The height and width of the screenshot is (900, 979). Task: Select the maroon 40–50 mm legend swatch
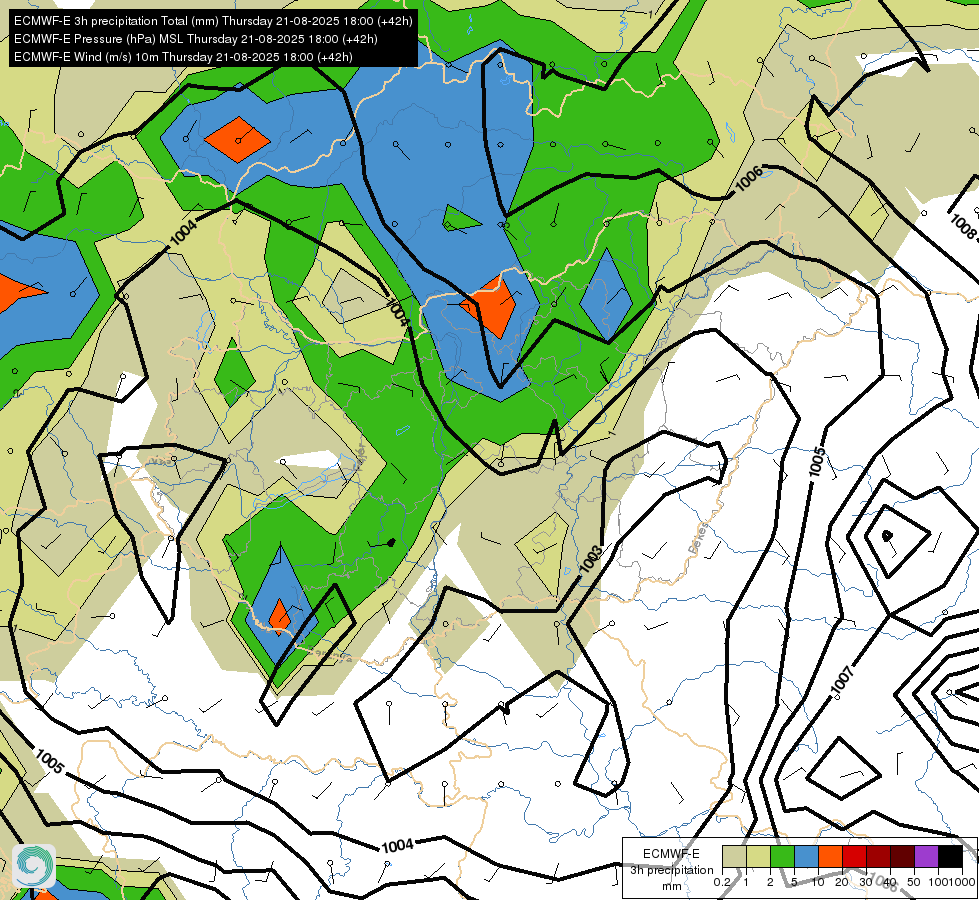(902, 856)
